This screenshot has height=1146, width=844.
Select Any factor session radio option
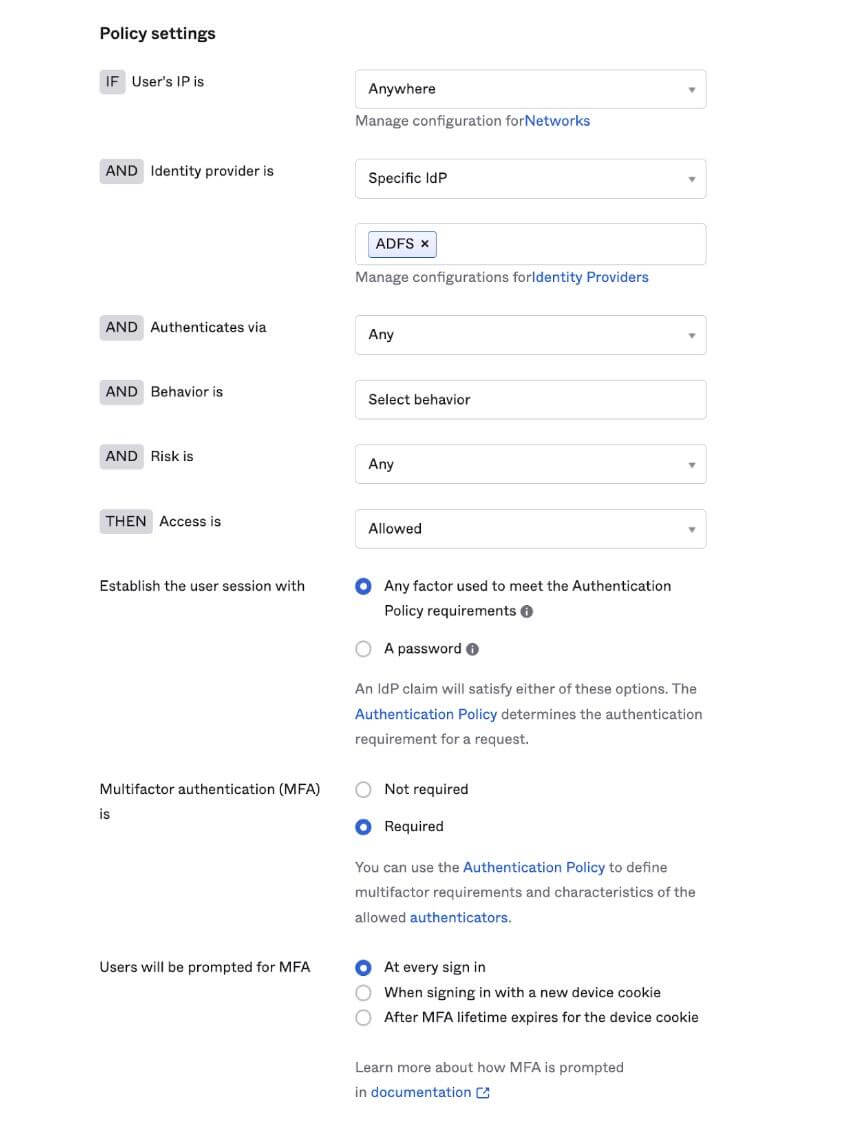pos(364,586)
